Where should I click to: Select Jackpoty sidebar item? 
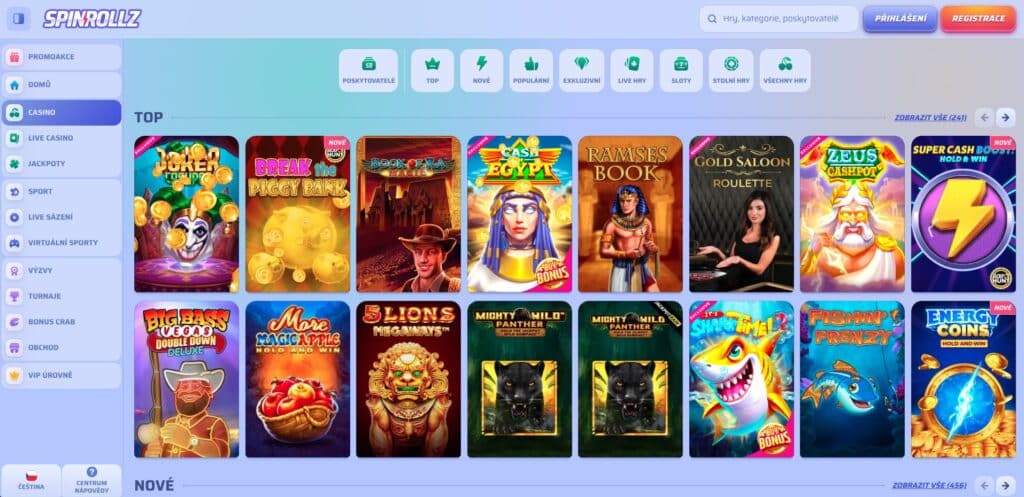(x=61, y=164)
